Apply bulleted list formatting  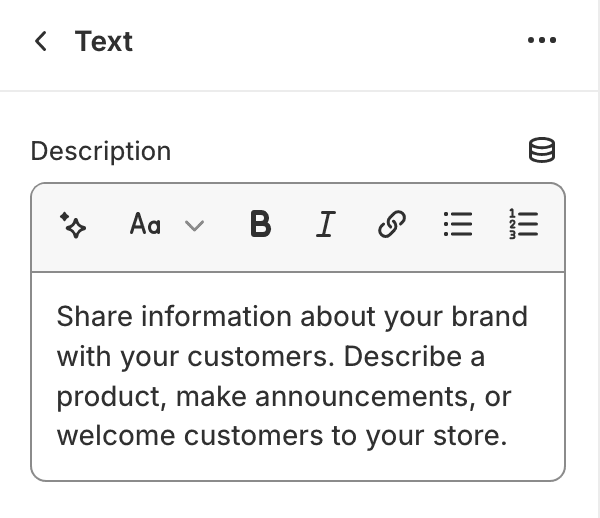[x=458, y=224]
